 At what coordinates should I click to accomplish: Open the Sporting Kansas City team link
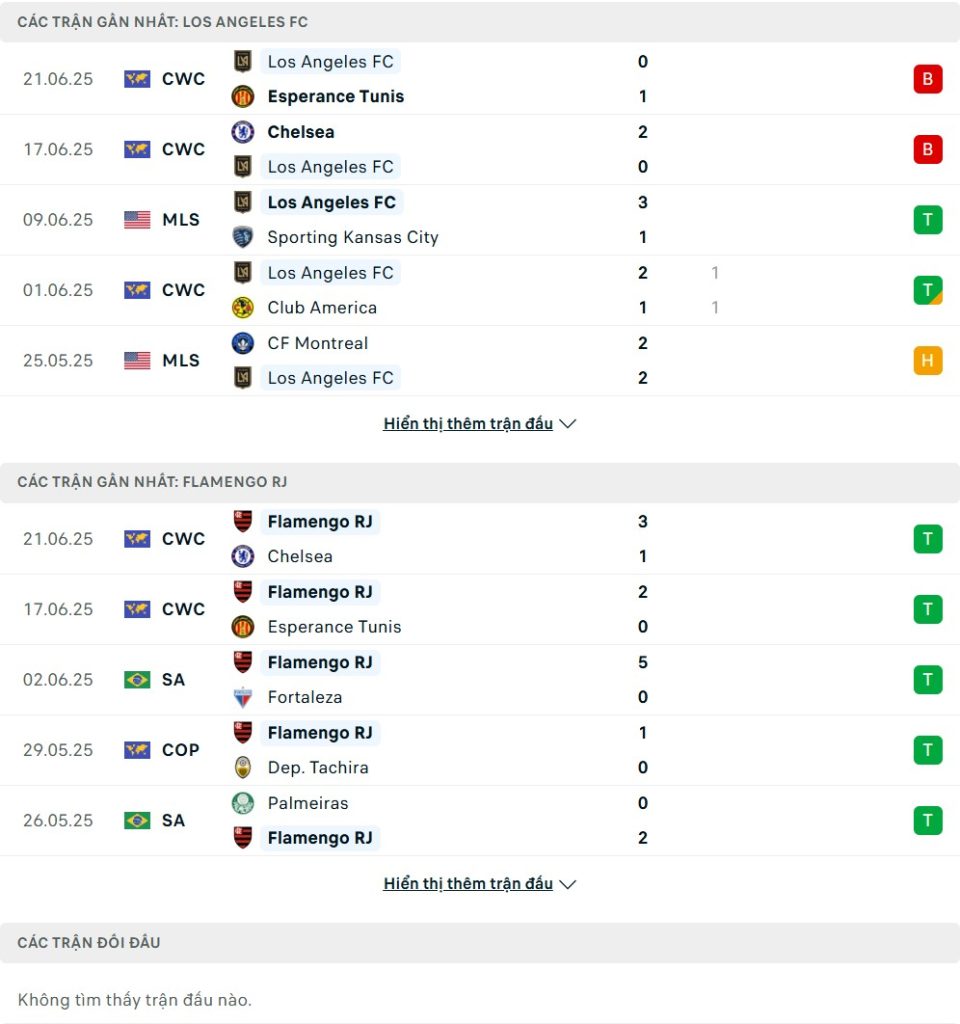353,237
